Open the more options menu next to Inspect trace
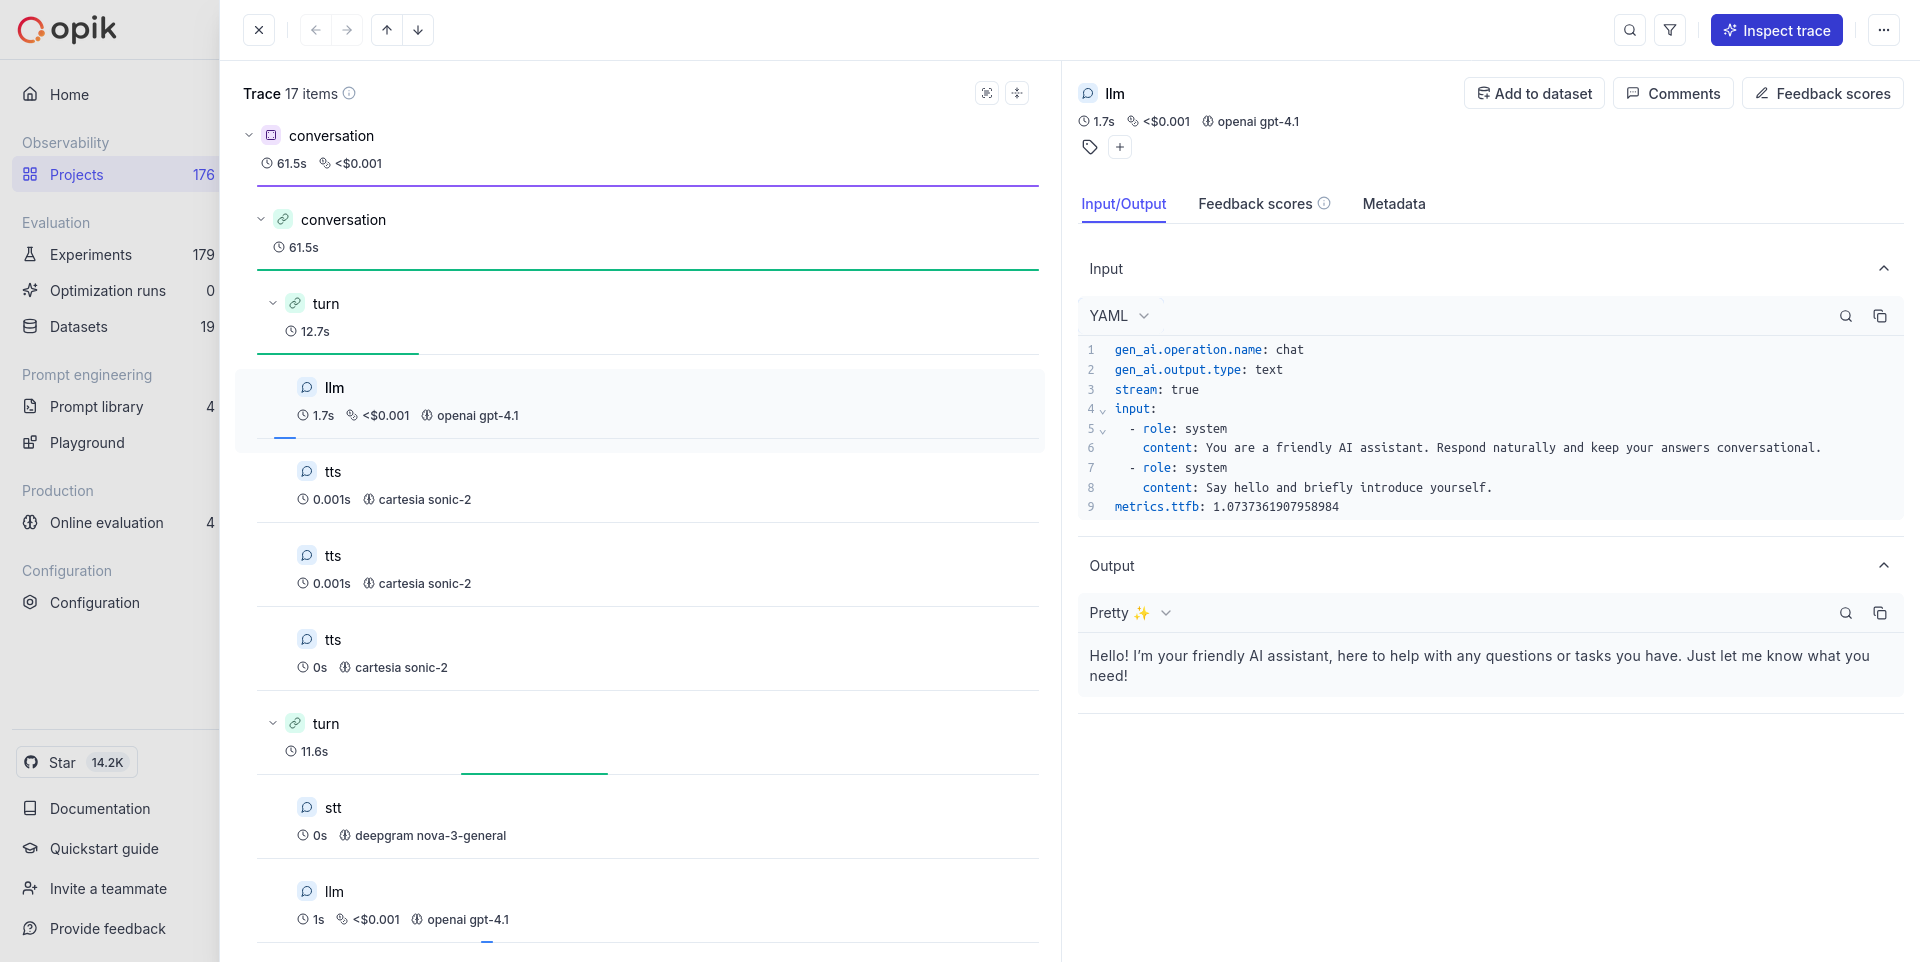Screen dimensions: 1920x962 [x=1884, y=30]
